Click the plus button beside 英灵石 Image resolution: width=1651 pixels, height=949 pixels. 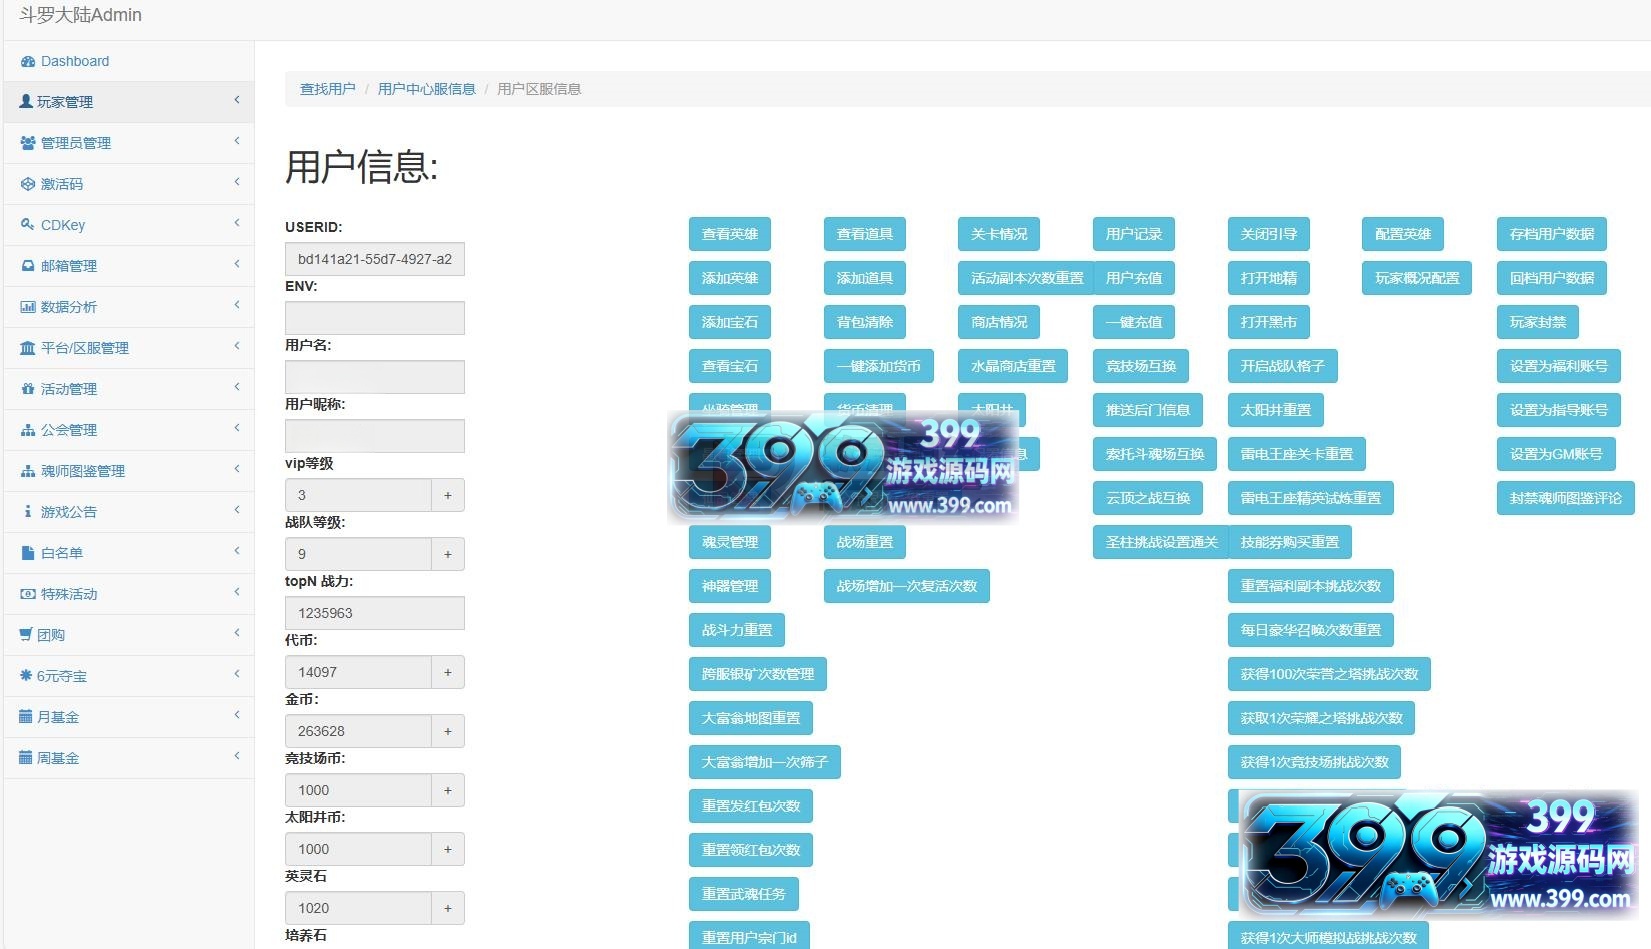point(448,908)
